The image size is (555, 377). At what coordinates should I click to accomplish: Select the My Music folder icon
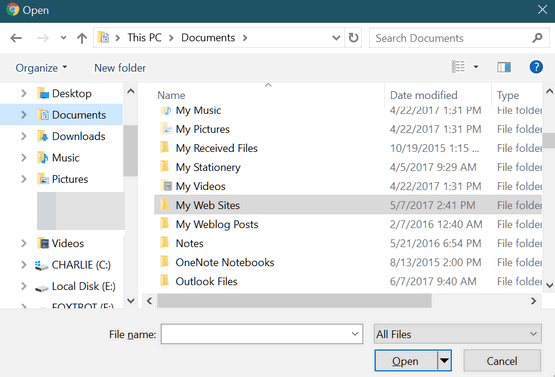(x=166, y=110)
